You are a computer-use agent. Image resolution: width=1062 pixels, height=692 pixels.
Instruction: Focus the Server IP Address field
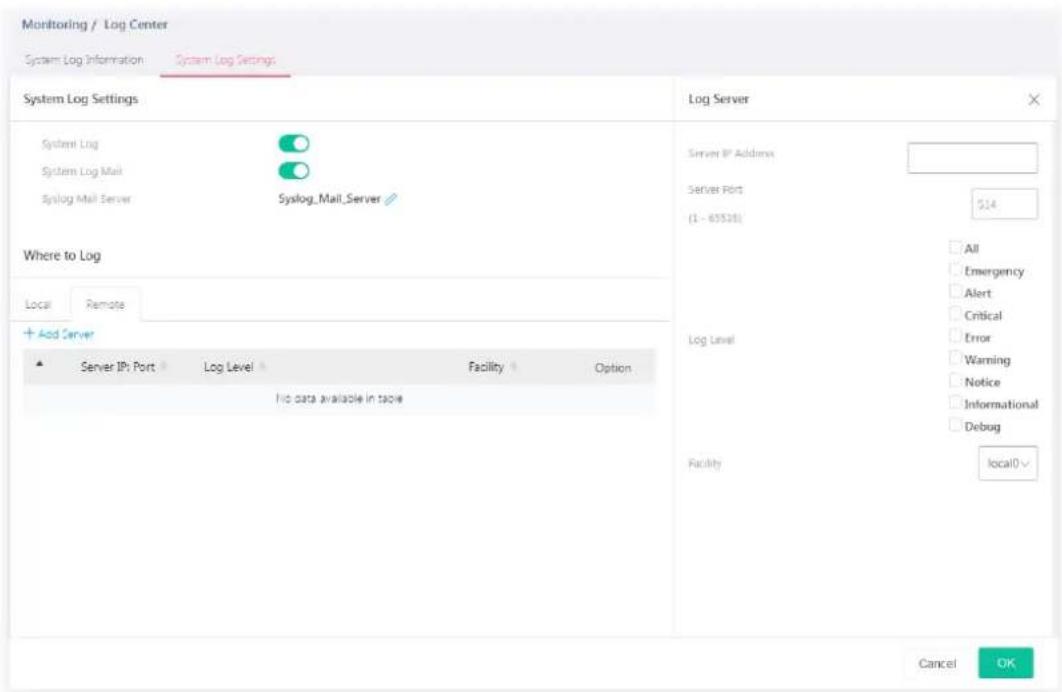(972, 158)
